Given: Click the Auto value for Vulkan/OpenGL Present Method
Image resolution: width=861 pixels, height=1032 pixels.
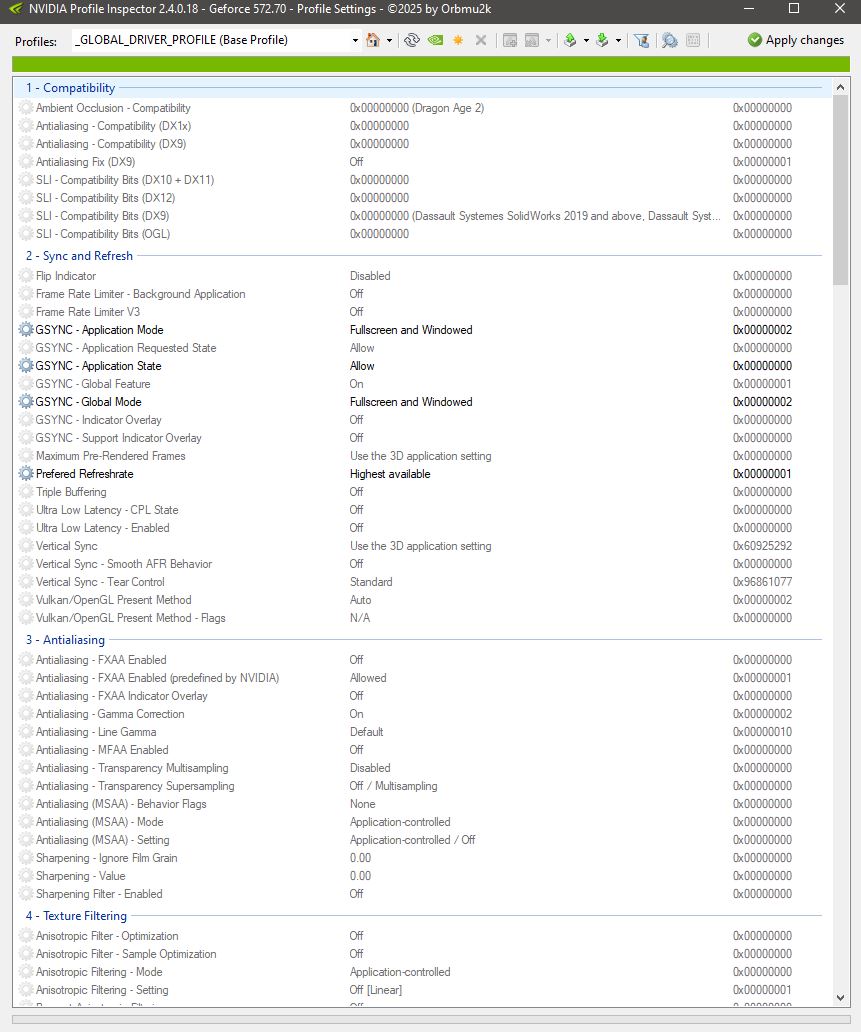Looking at the screenshot, I should tap(360, 600).
